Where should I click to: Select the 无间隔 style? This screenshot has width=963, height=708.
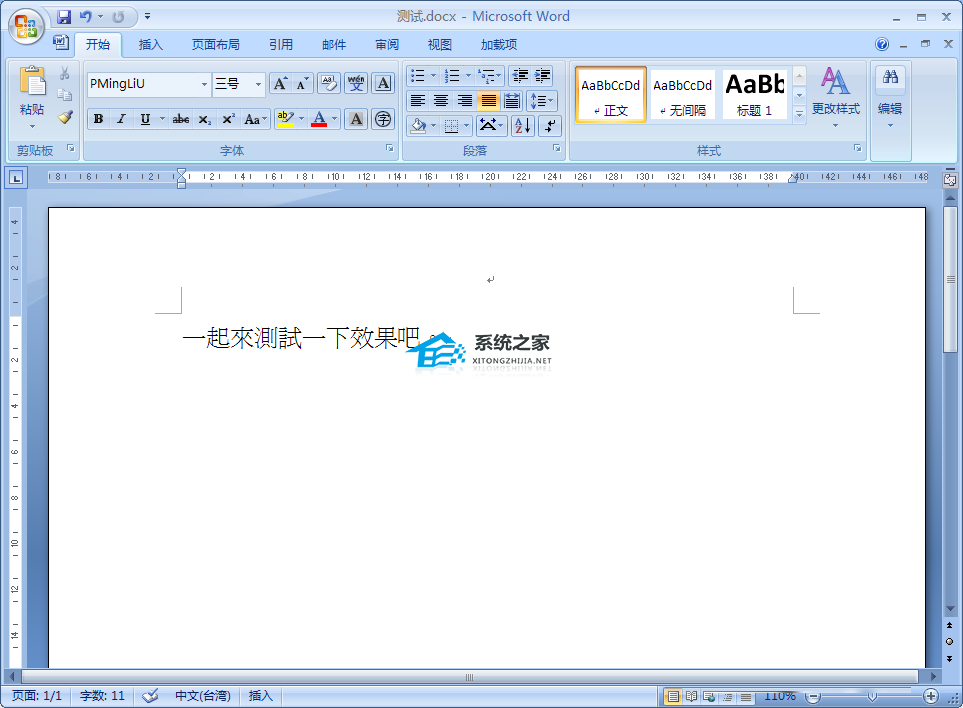pos(682,95)
